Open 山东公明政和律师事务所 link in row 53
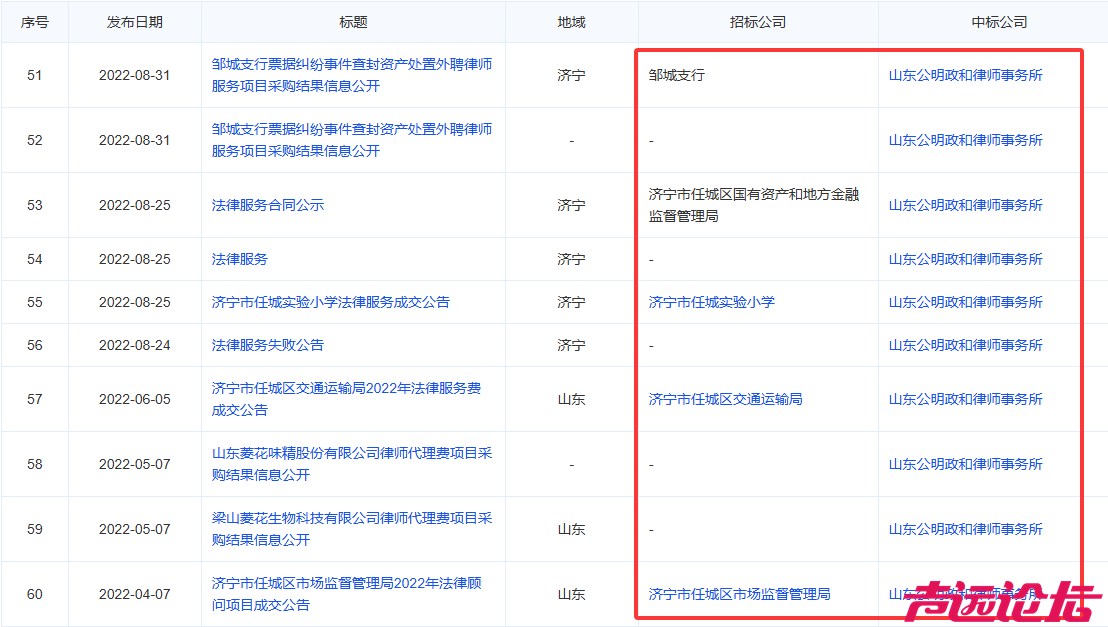 [x=965, y=205]
